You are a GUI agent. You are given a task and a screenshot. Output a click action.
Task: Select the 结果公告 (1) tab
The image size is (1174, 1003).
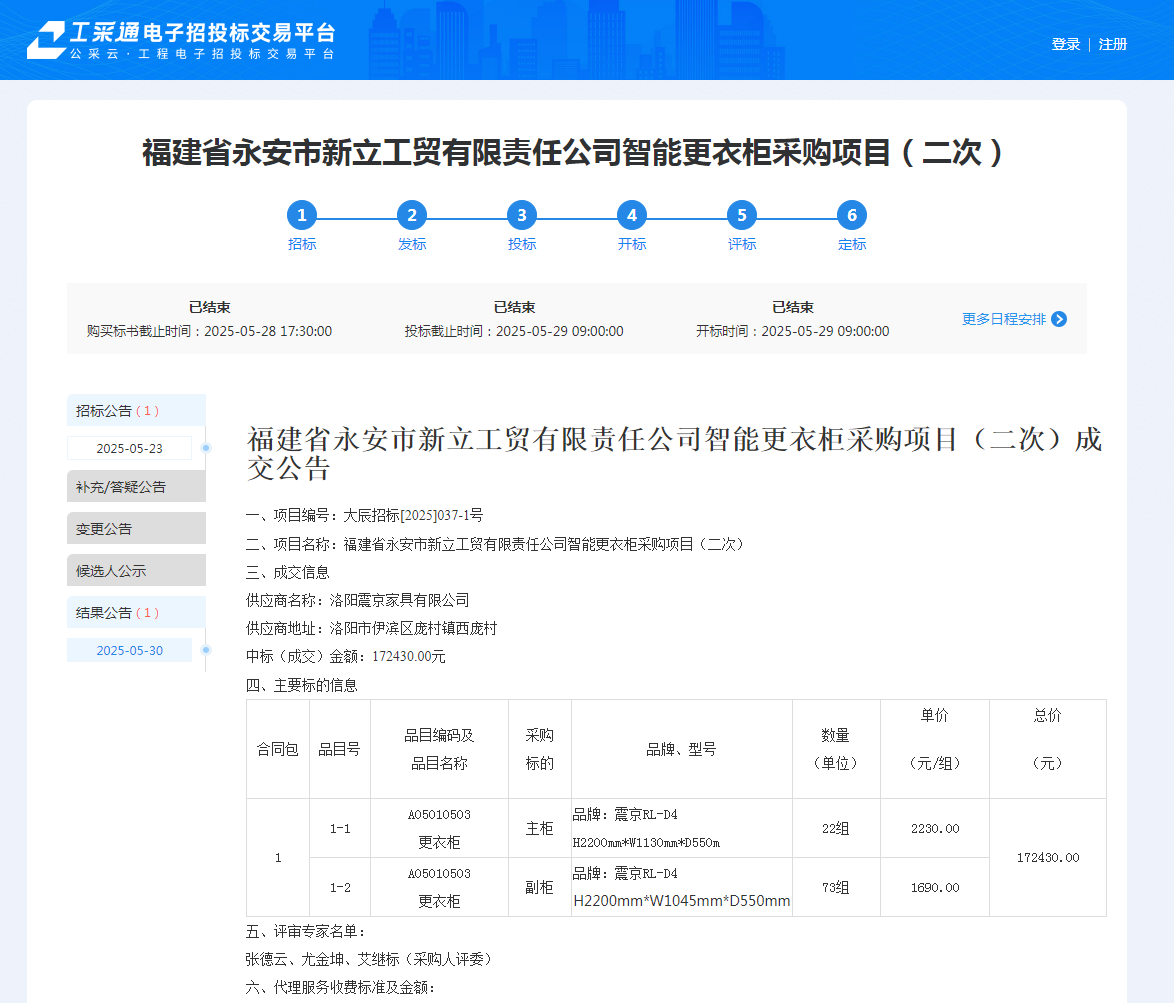coord(136,612)
